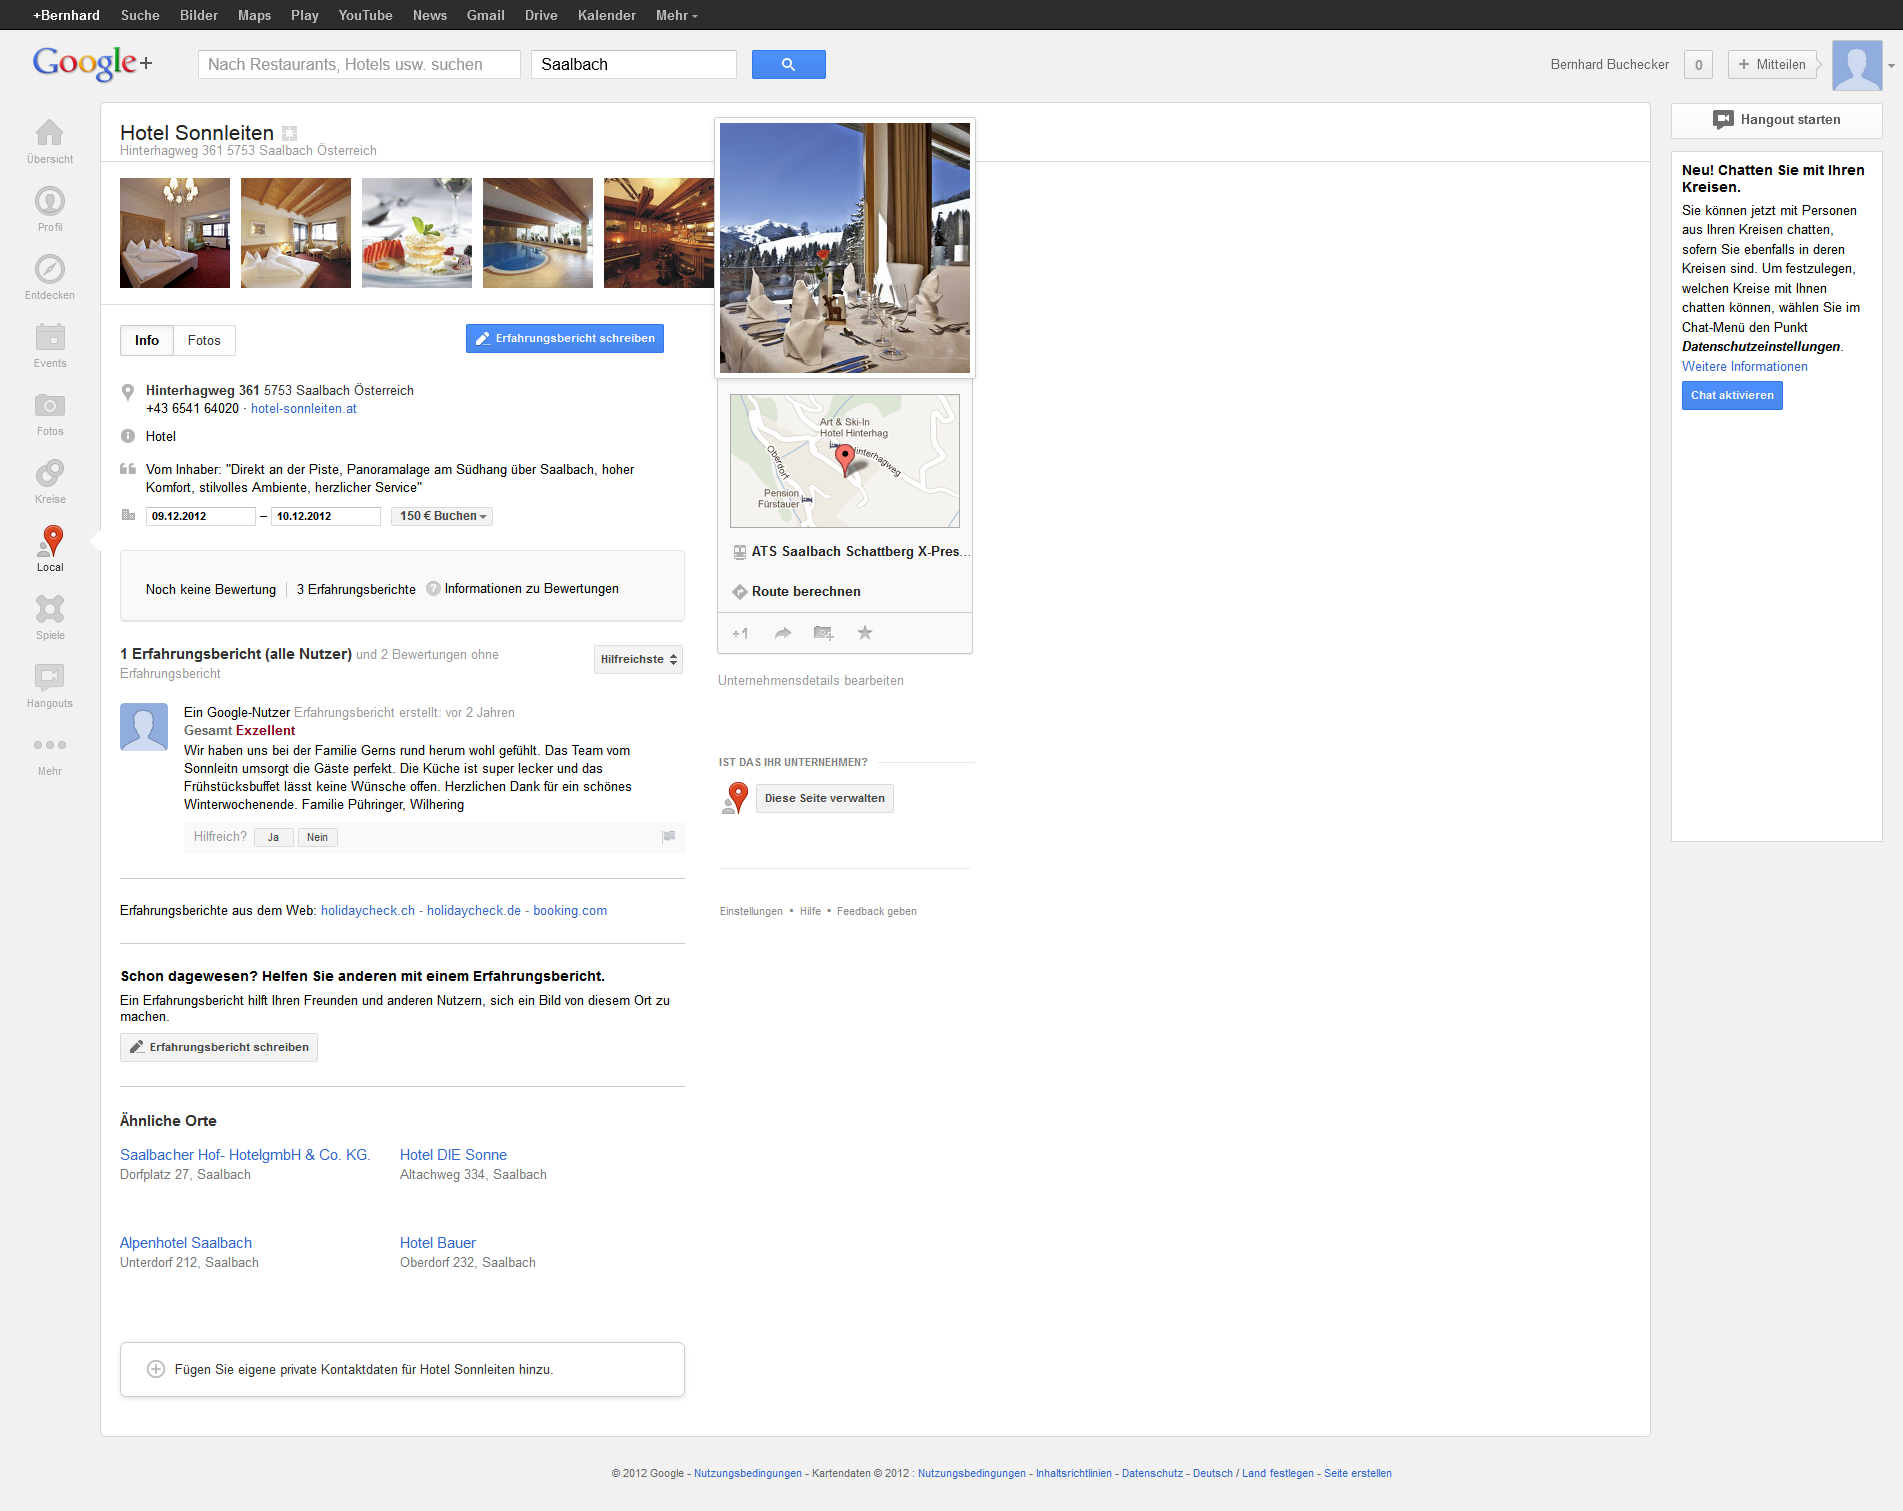Open Saalbacher Hof- HotelgmbH link
The height and width of the screenshot is (1511, 1903).
pos(245,1155)
